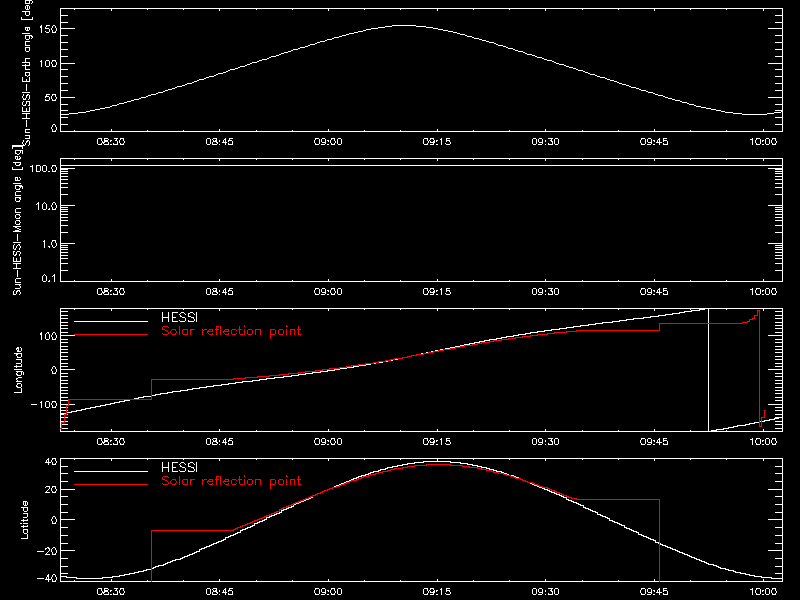Image resolution: width=800 pixels, height=600 pixels.
Task: Click 150 tick on Earth angle axis
Action: 47,29
